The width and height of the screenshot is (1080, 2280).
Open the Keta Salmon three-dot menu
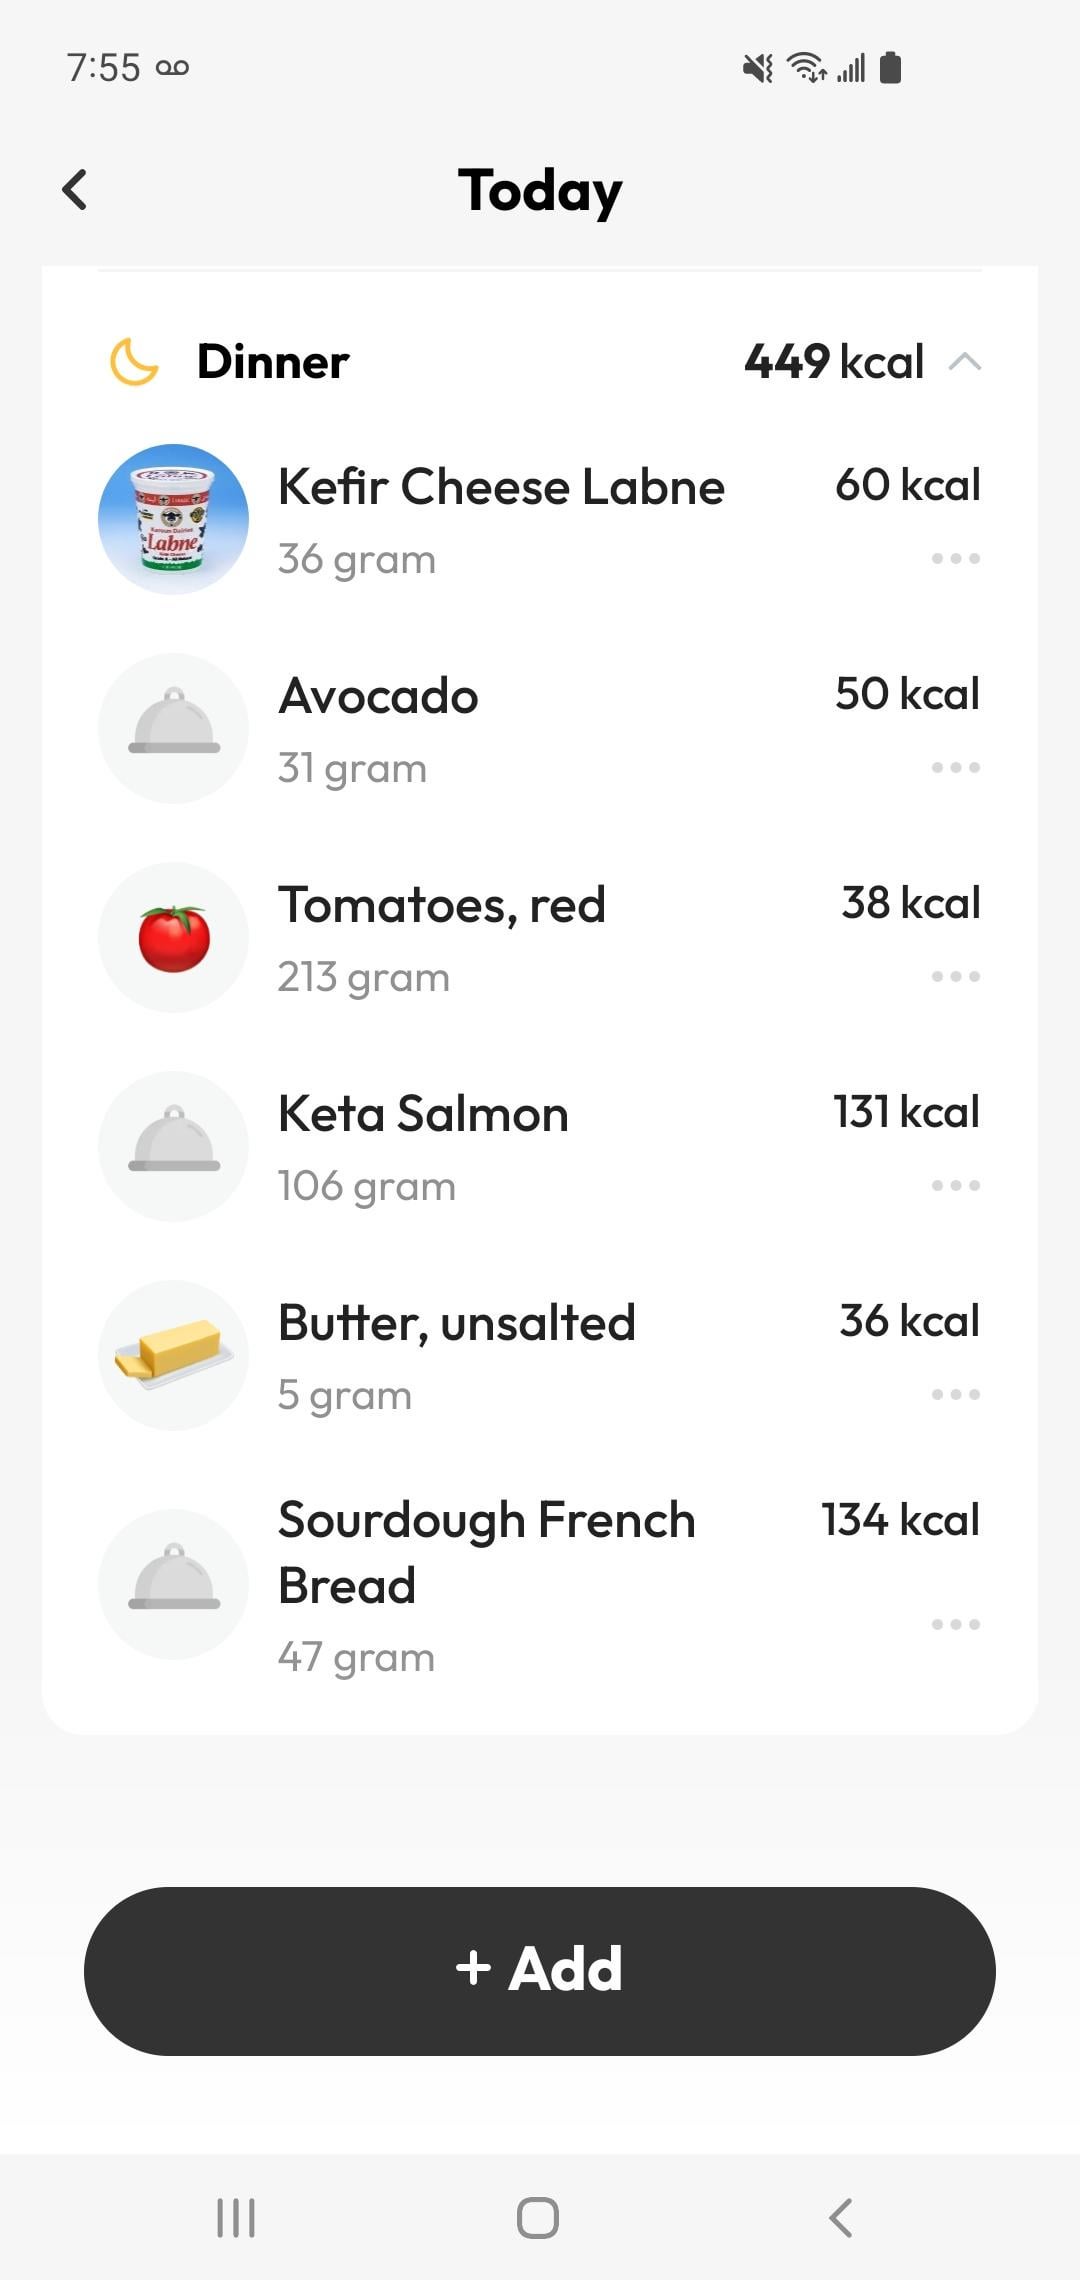[955, 1185]
